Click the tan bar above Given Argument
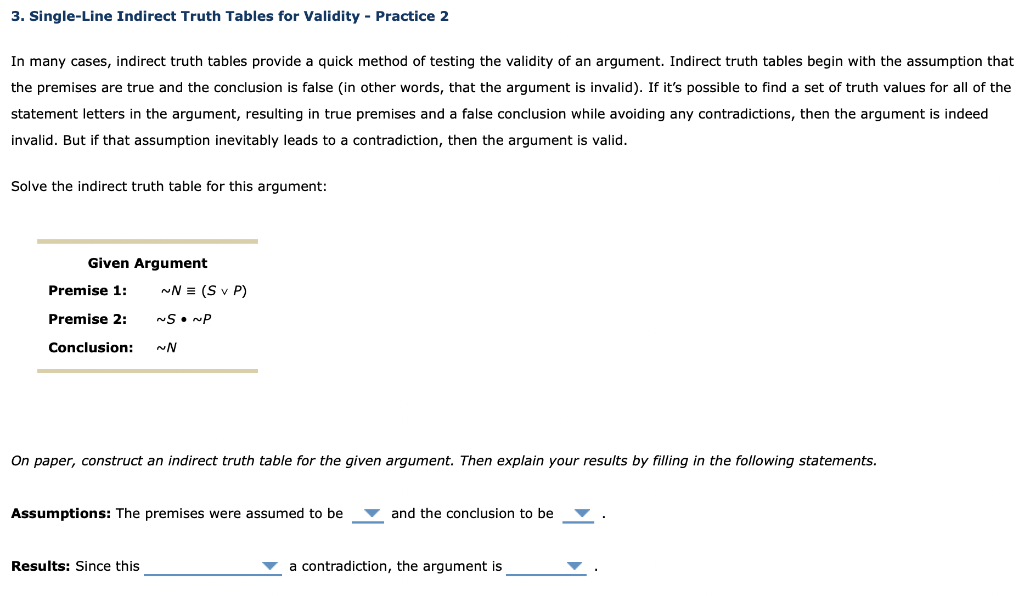Viewport: 1024px width, 596px height. click(147, 240)
